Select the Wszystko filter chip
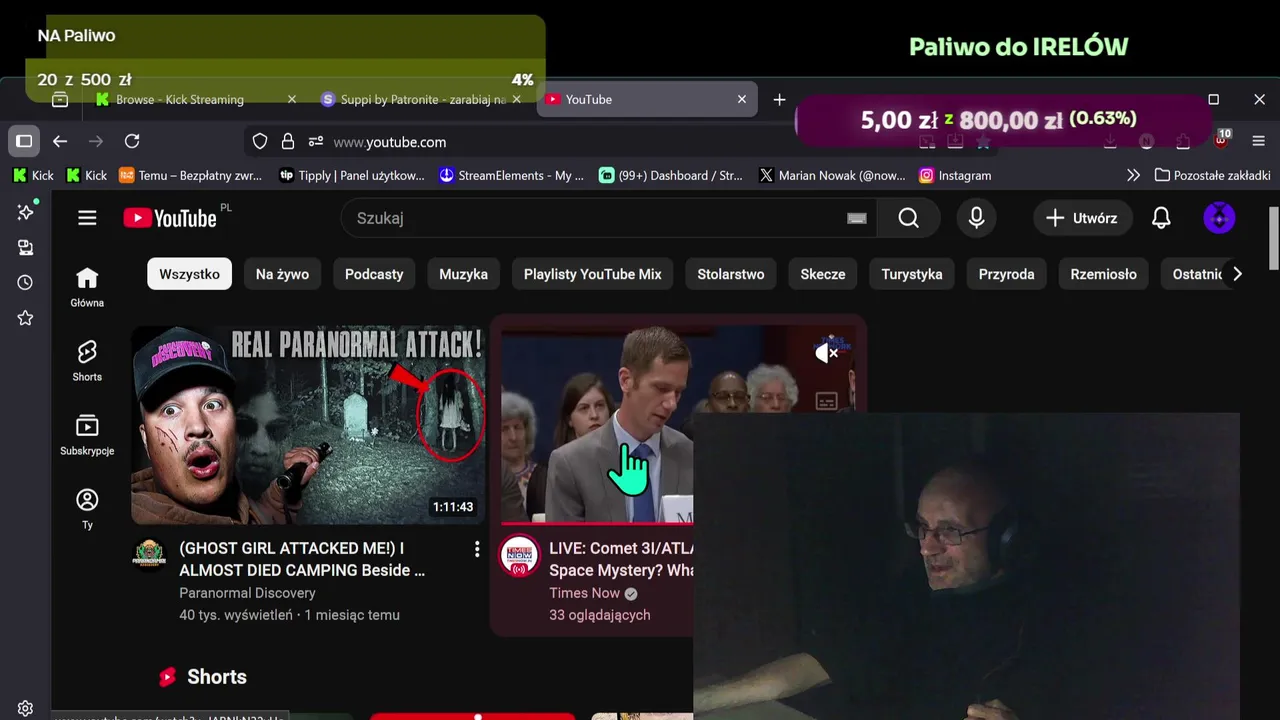This screenshot has width=1280, height=720. (189, 274)
